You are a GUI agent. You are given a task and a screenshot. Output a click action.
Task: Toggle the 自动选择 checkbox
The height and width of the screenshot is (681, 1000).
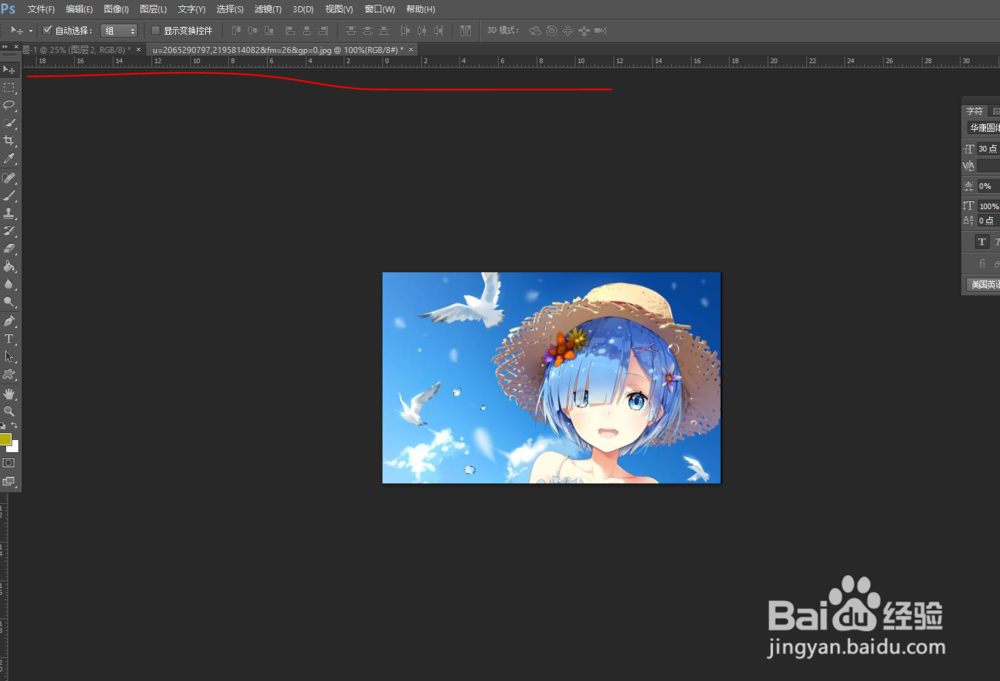click(47, 30)
